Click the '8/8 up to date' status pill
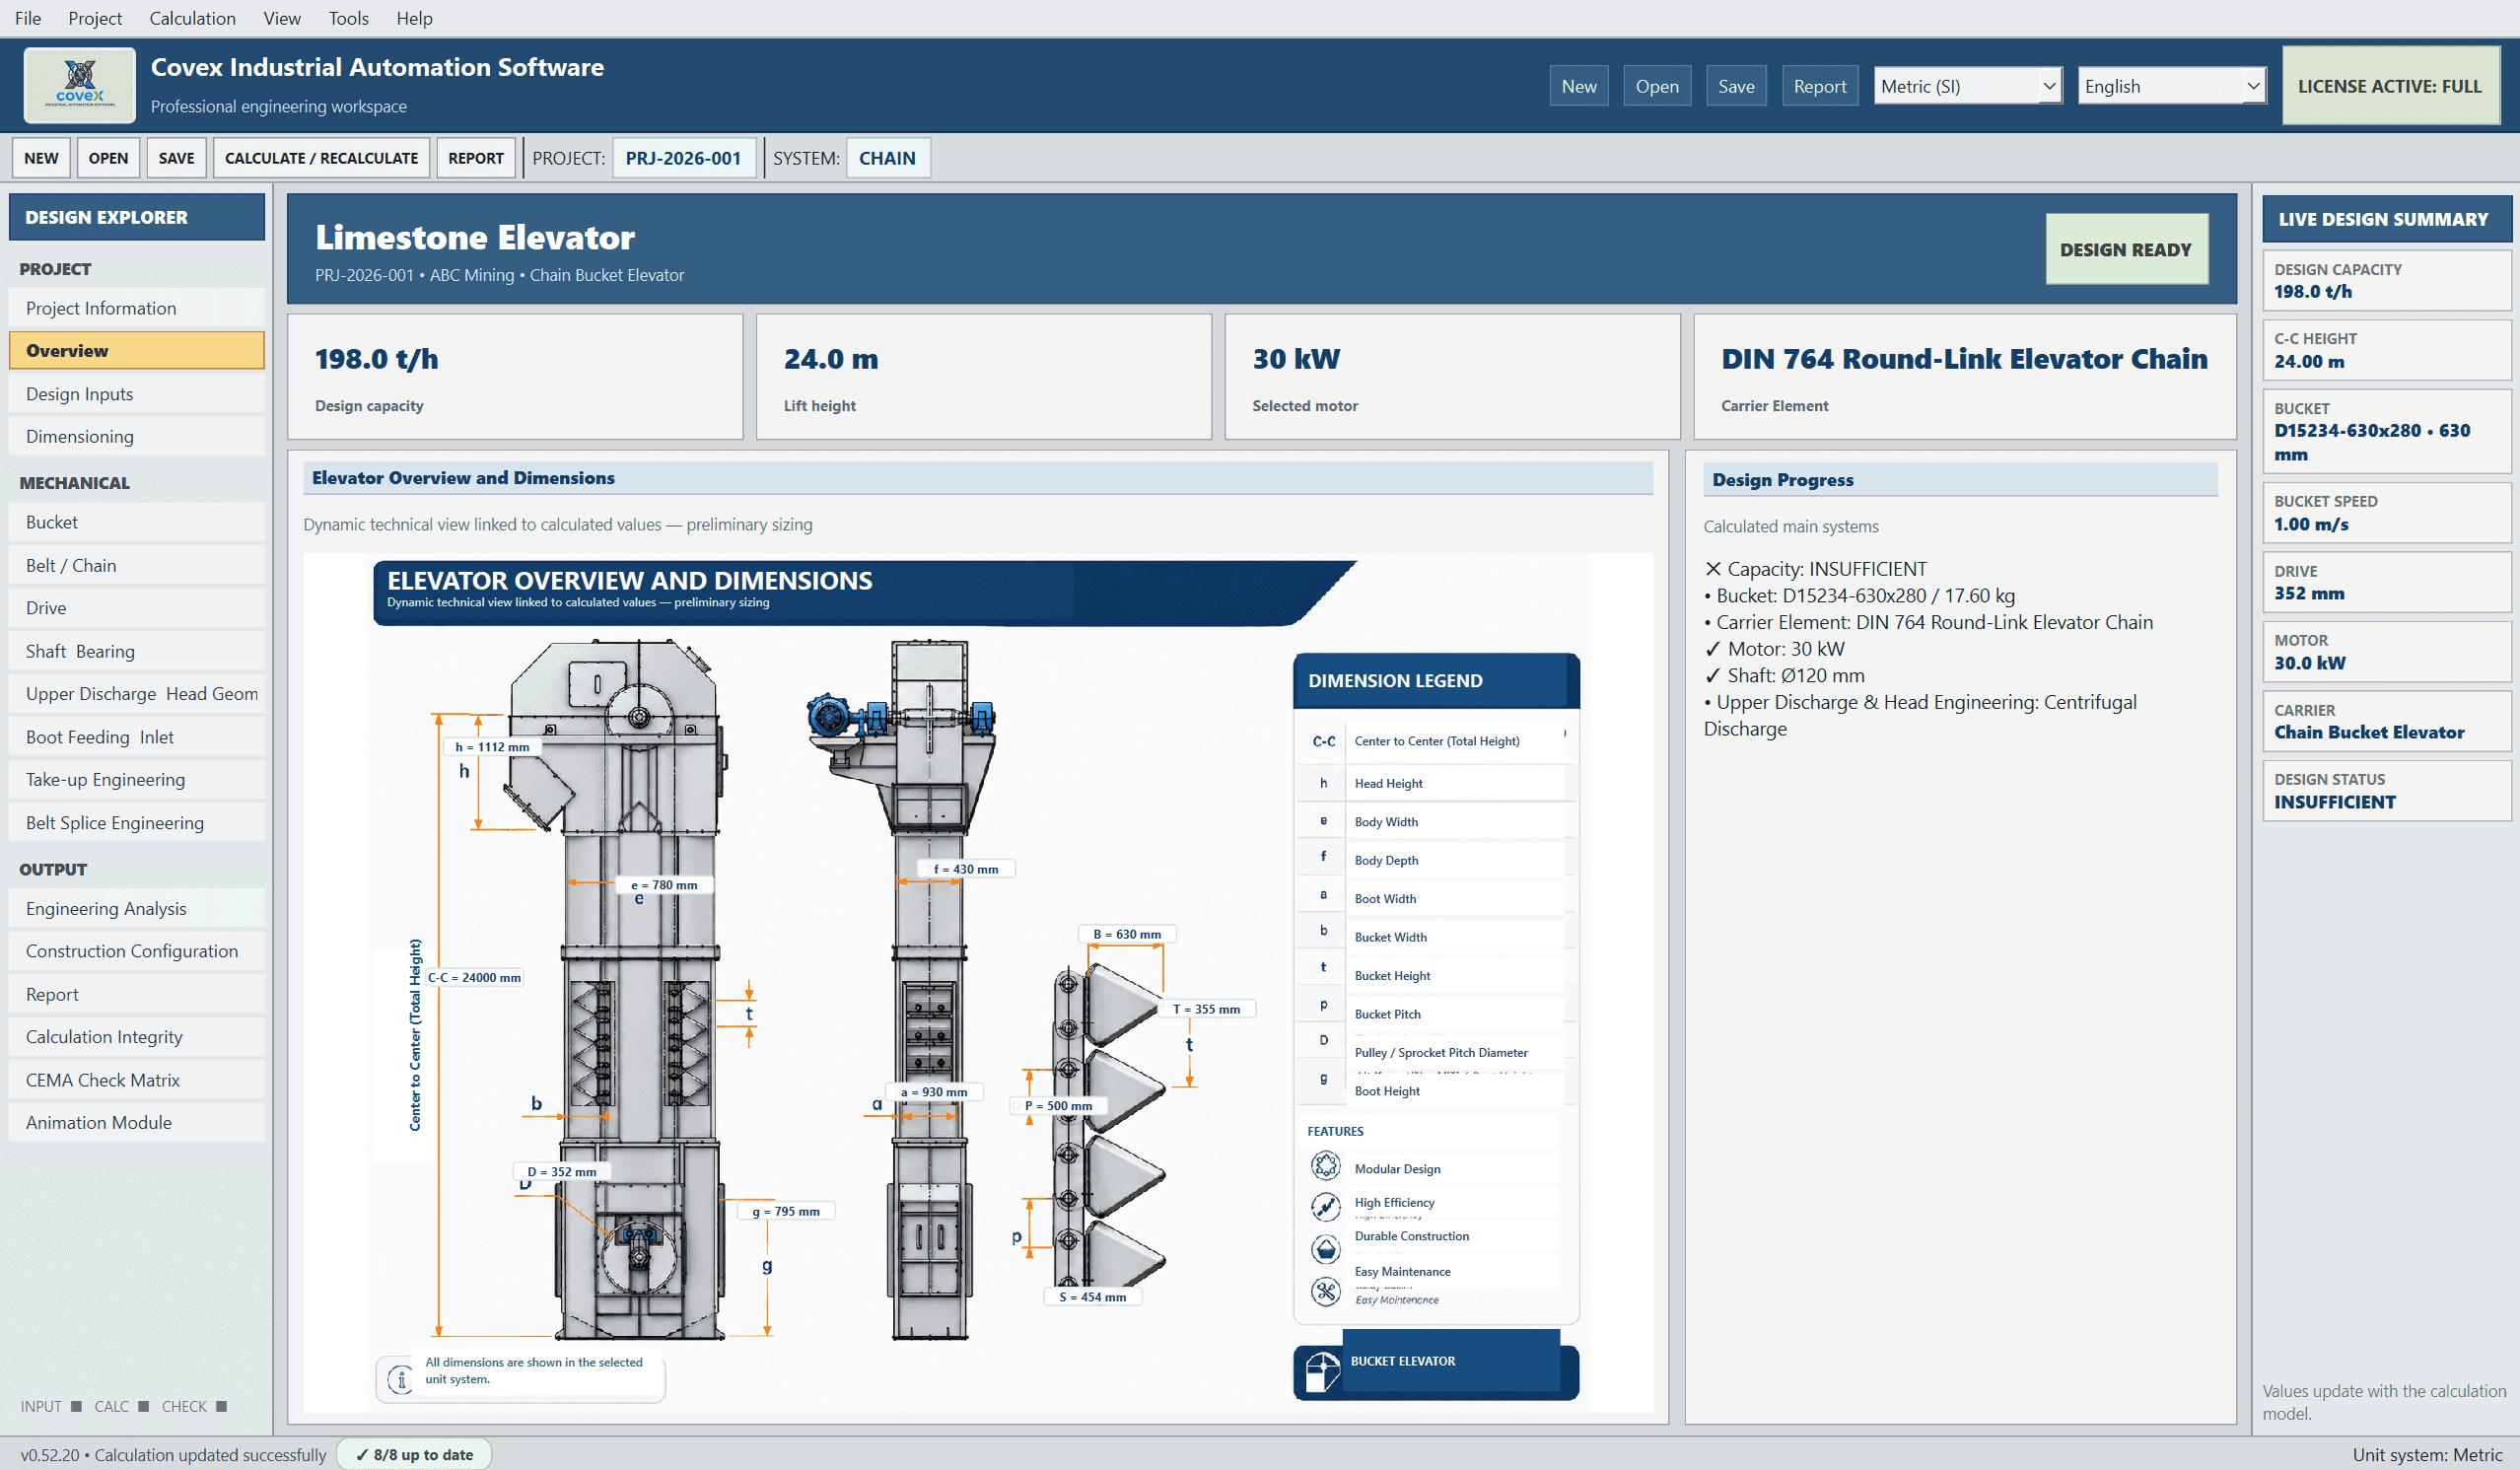The image size is (2520, 1470). point(414,1454)
